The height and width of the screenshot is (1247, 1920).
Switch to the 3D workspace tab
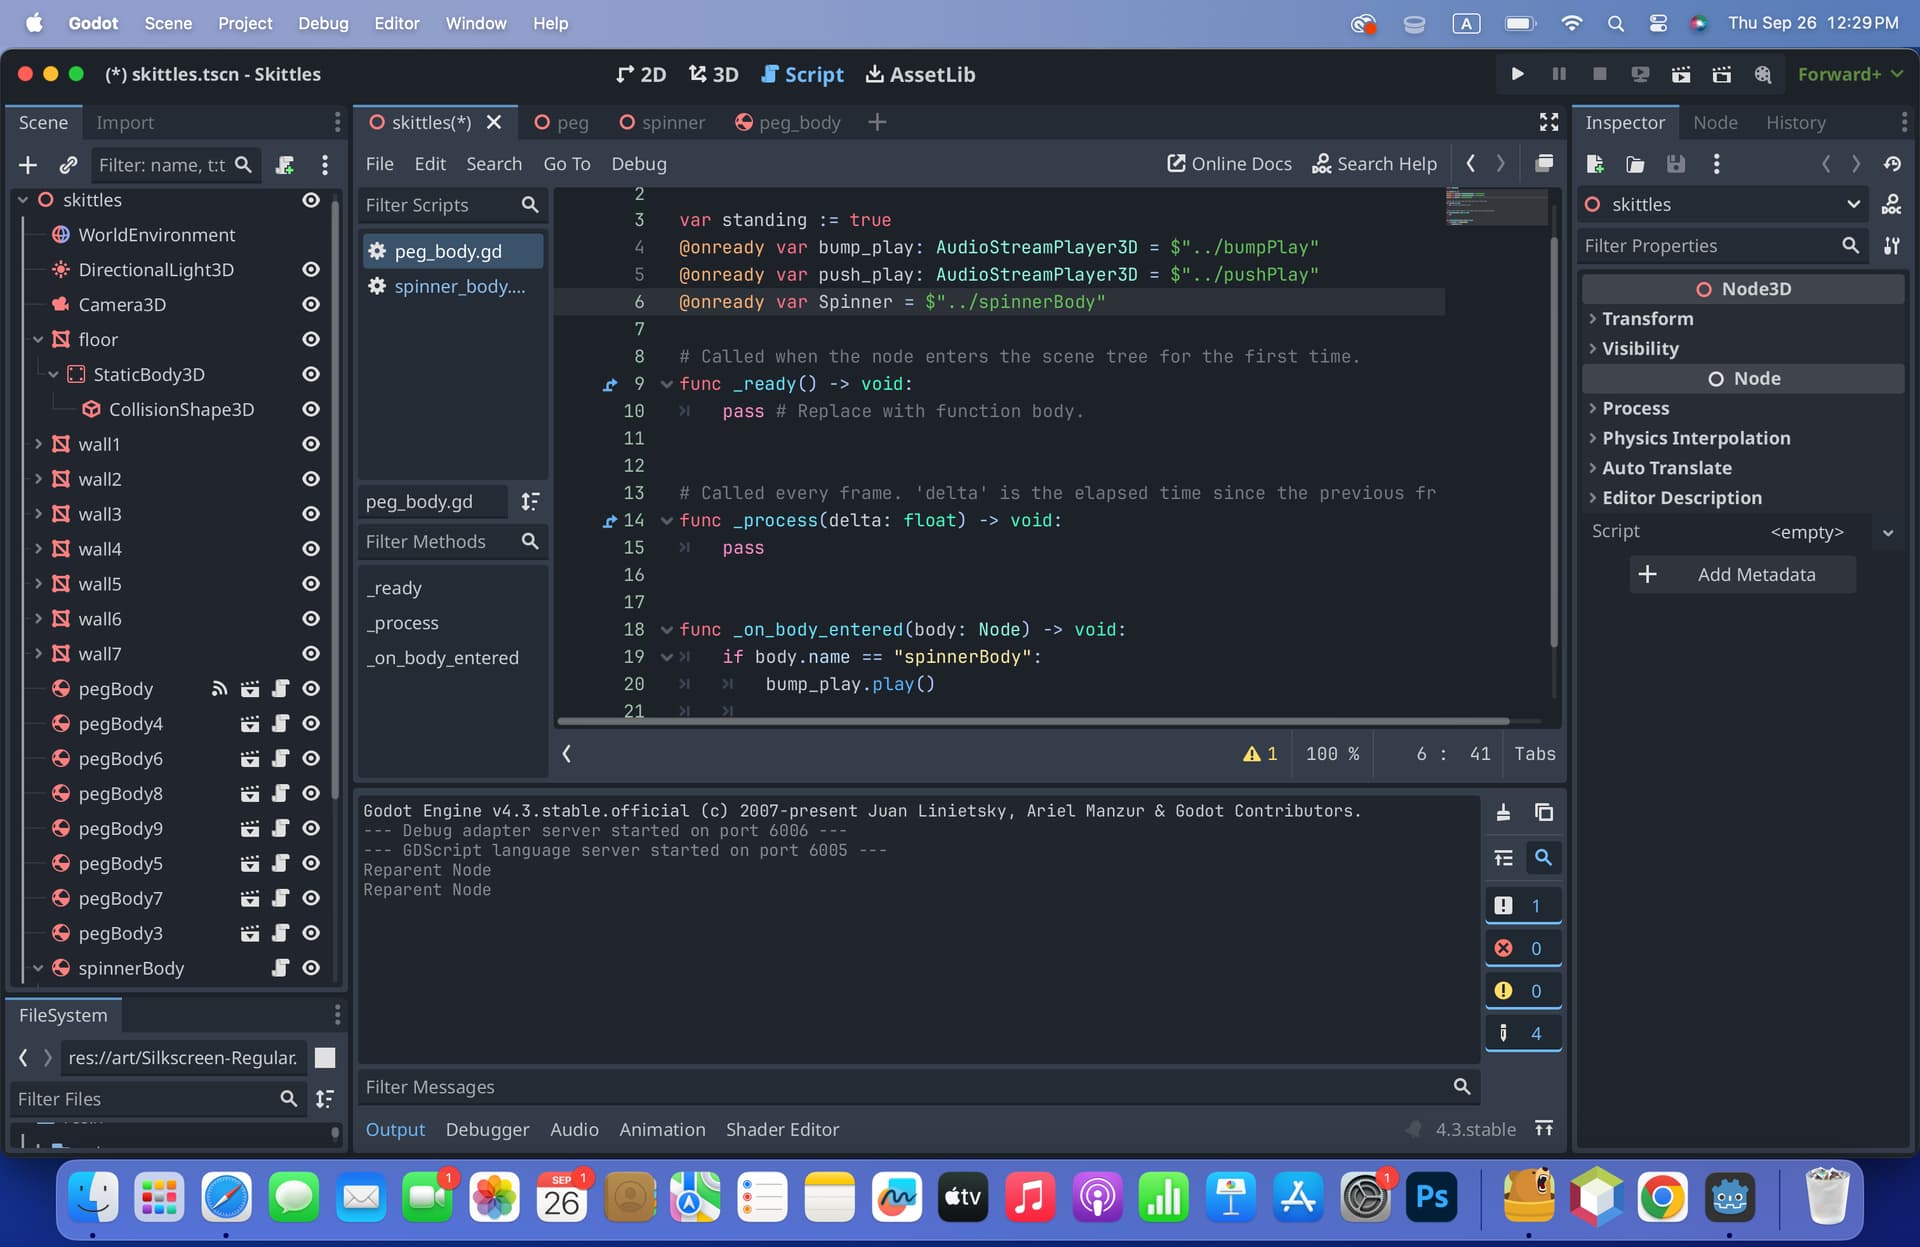pos(714,74)
